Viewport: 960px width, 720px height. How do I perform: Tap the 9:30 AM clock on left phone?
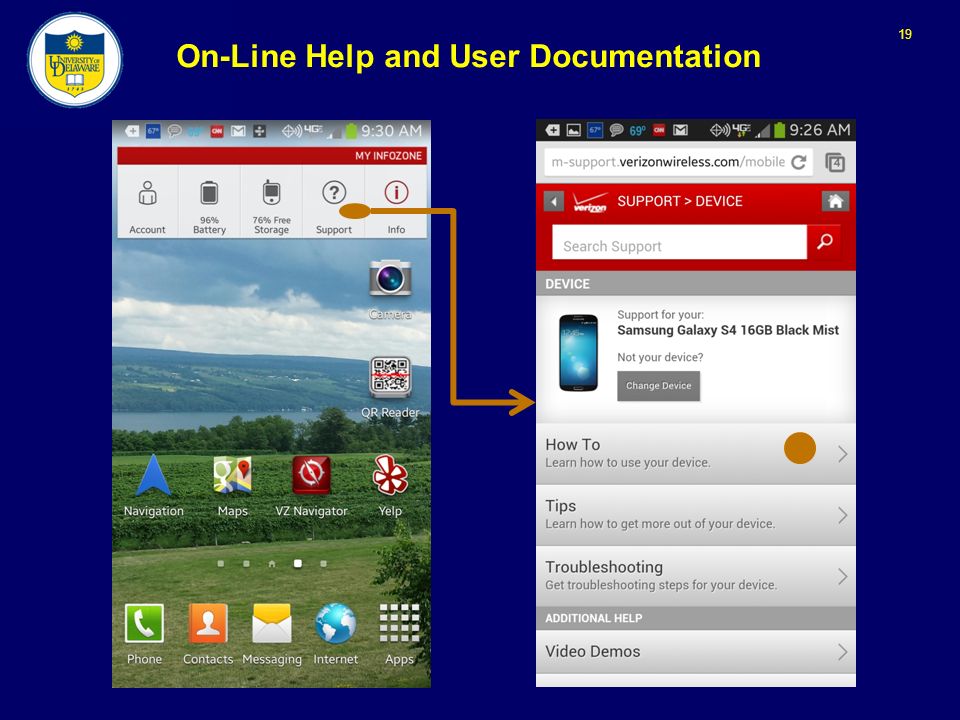[x=391, y=130]
